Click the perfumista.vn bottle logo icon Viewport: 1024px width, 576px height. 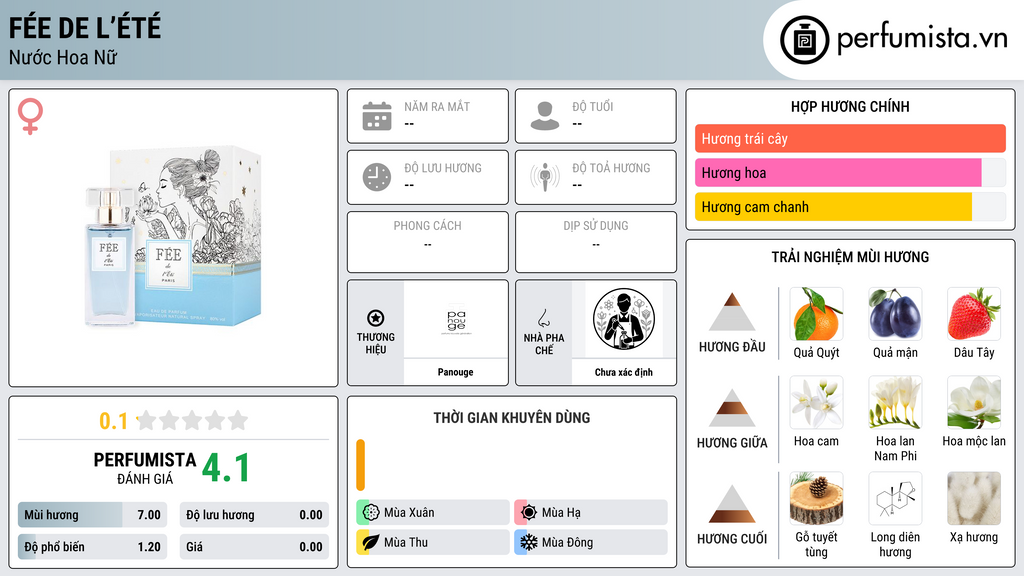click(804, 40)
